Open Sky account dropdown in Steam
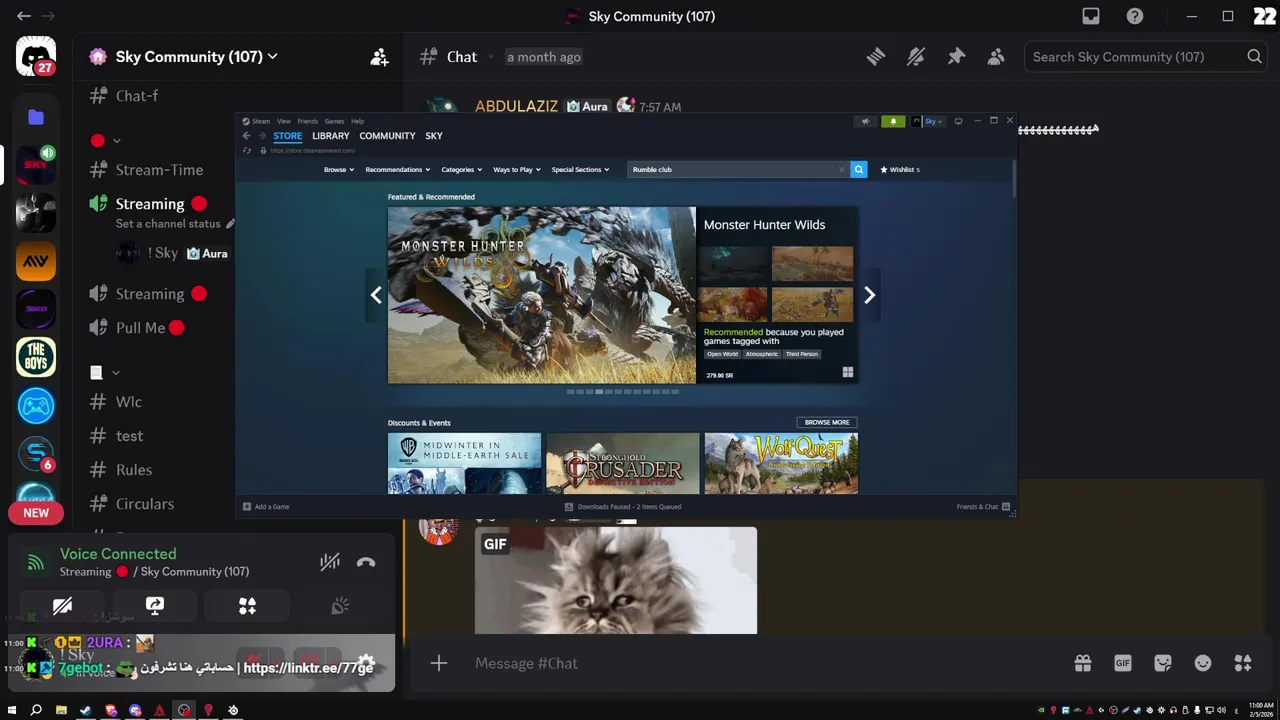Viewport: 1280px width, 720px height. pos(929,121)
